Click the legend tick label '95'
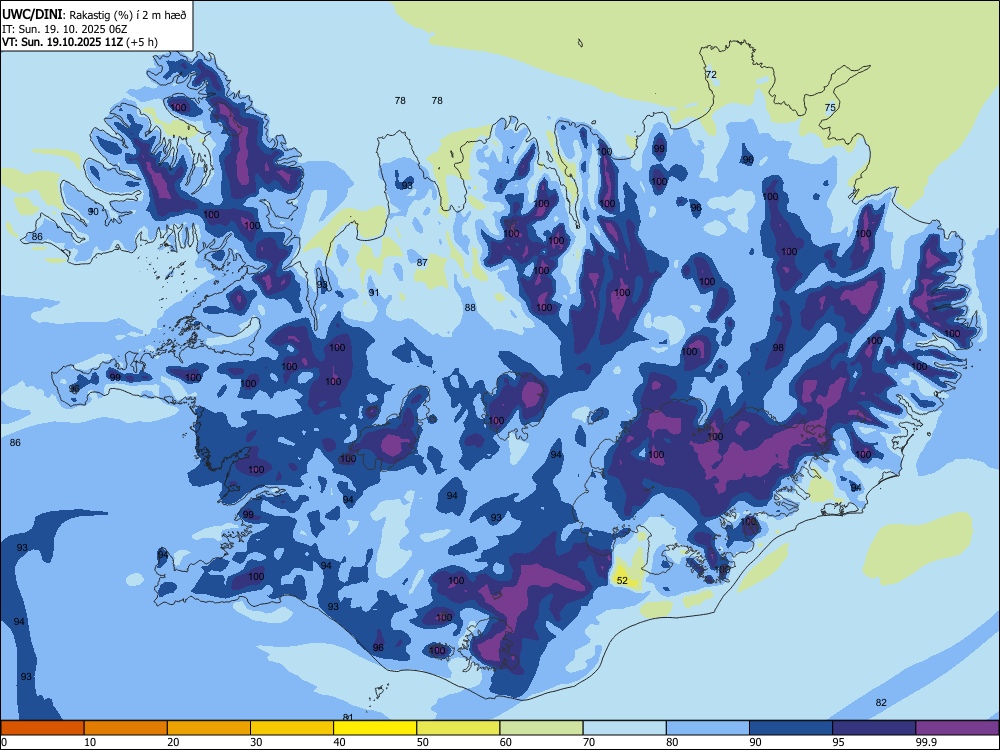The width and height of the screenshot is (1000, 750). [x=838, y=742]
